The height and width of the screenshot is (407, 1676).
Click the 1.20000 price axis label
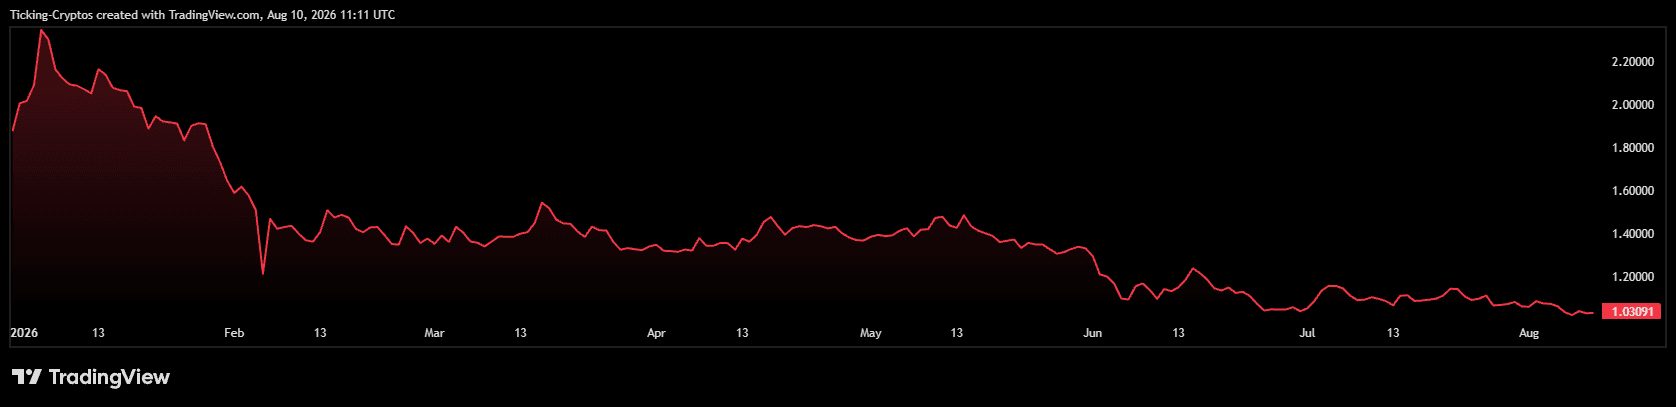(x=1632, y=277)
